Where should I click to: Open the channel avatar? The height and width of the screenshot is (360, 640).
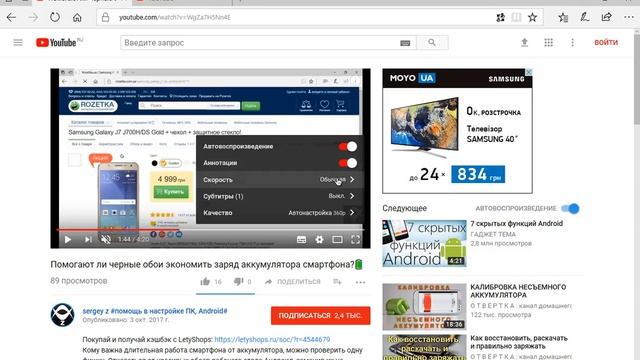click(62, 315)
